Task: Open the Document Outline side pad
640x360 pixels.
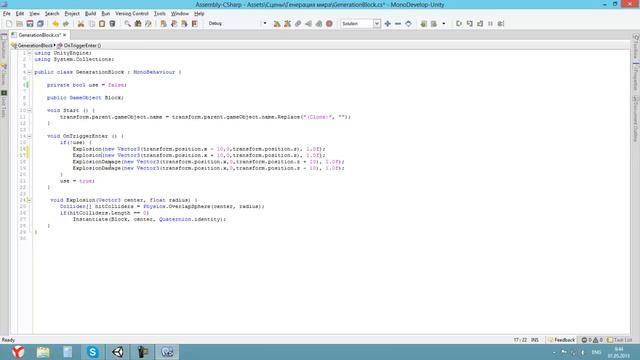Action: click(x=636, y=119)
